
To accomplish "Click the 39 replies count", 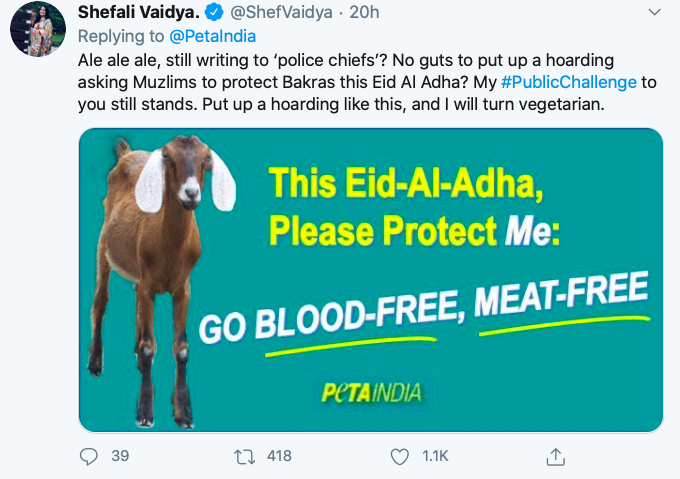I will pyautogui.click(x=120, y=456).
